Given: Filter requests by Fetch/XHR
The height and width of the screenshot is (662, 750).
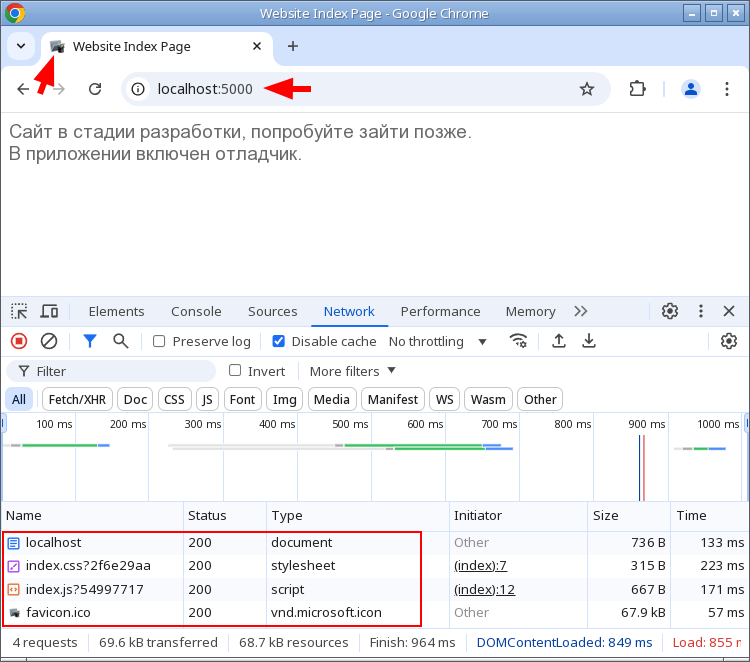Looking at the screenshot, I should point(77,399).
